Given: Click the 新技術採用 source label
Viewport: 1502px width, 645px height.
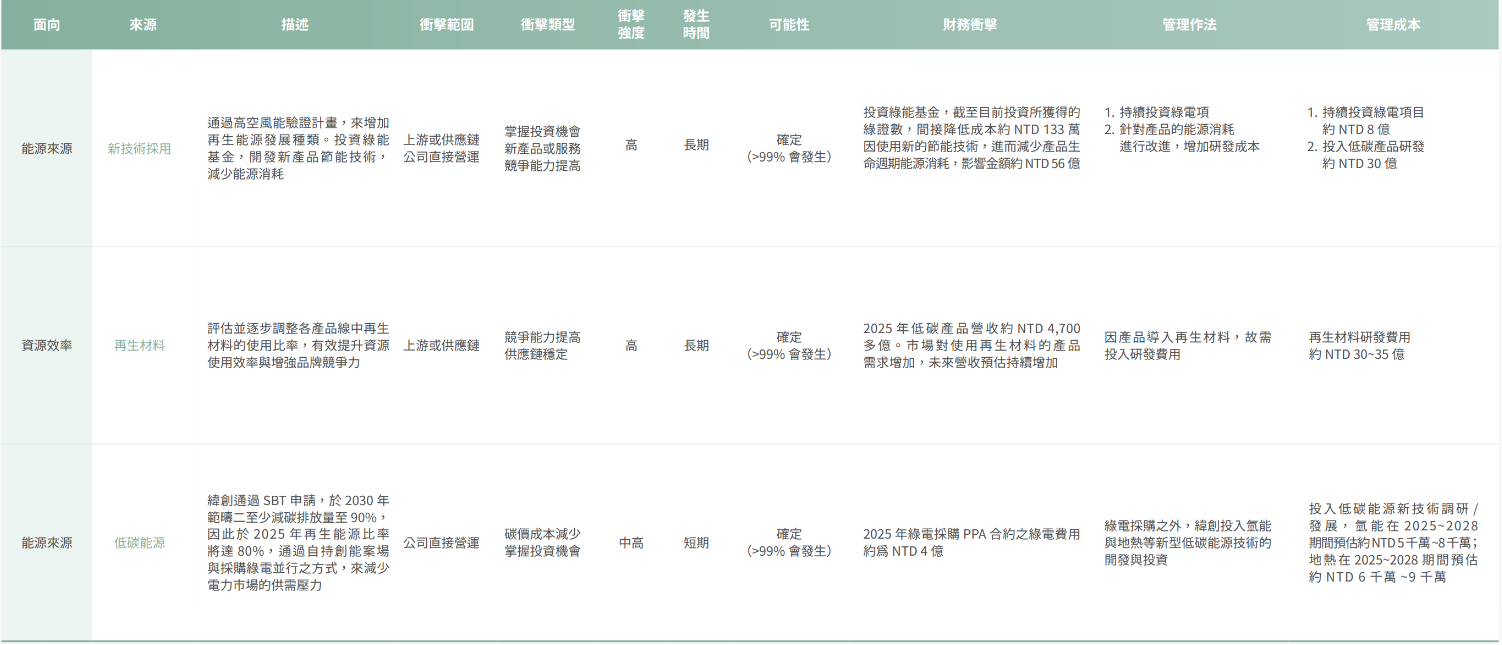Looking at the screenshot, I should (140, 148).
